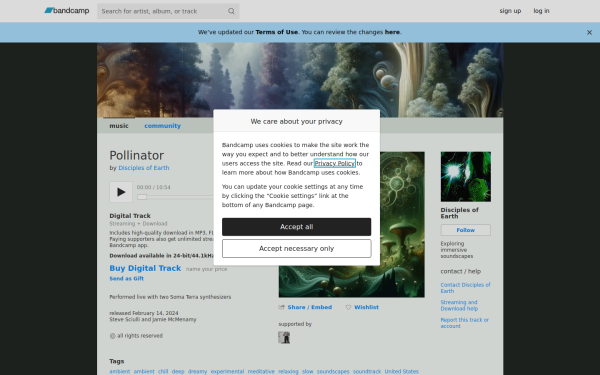Open the experimental tag
Screen dimensions: 600x375
227,372
